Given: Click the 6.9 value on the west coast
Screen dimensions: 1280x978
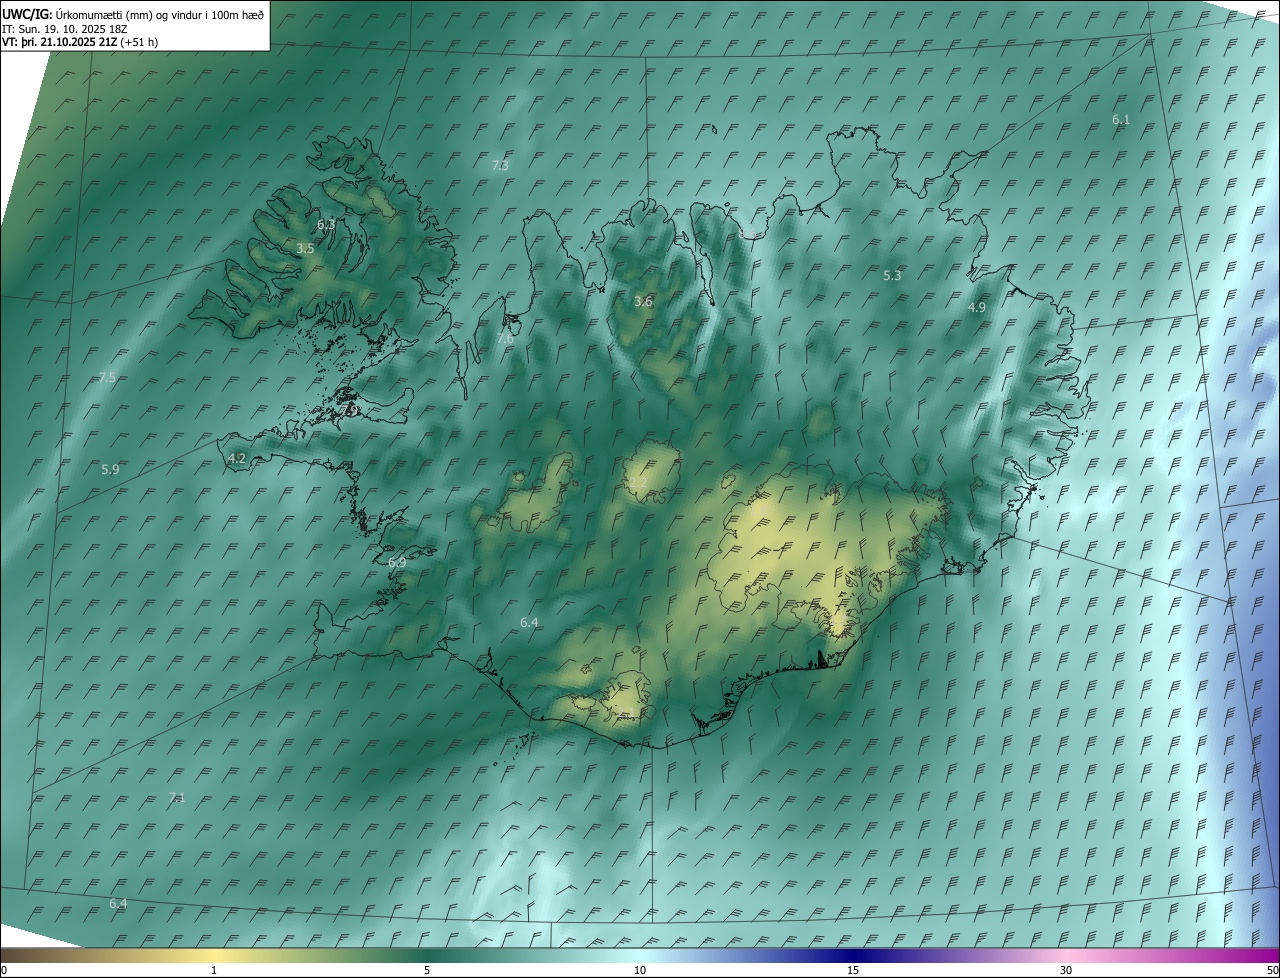Looking at the screenshot, I should (397, 564).
